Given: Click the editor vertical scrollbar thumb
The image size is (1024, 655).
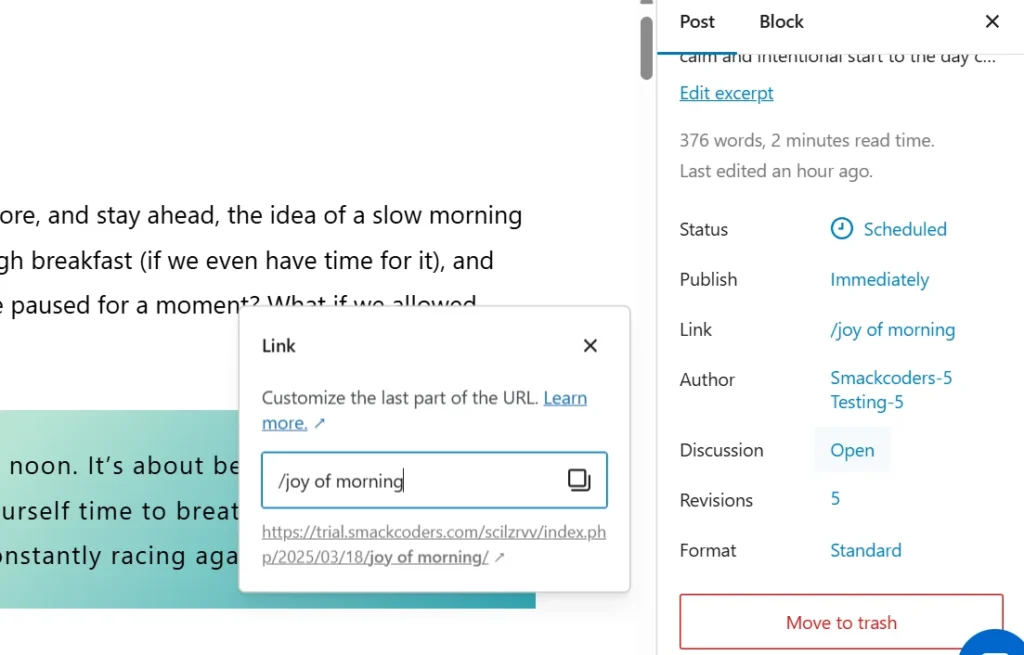Looking at the screenshot, I should pos(647,48).
